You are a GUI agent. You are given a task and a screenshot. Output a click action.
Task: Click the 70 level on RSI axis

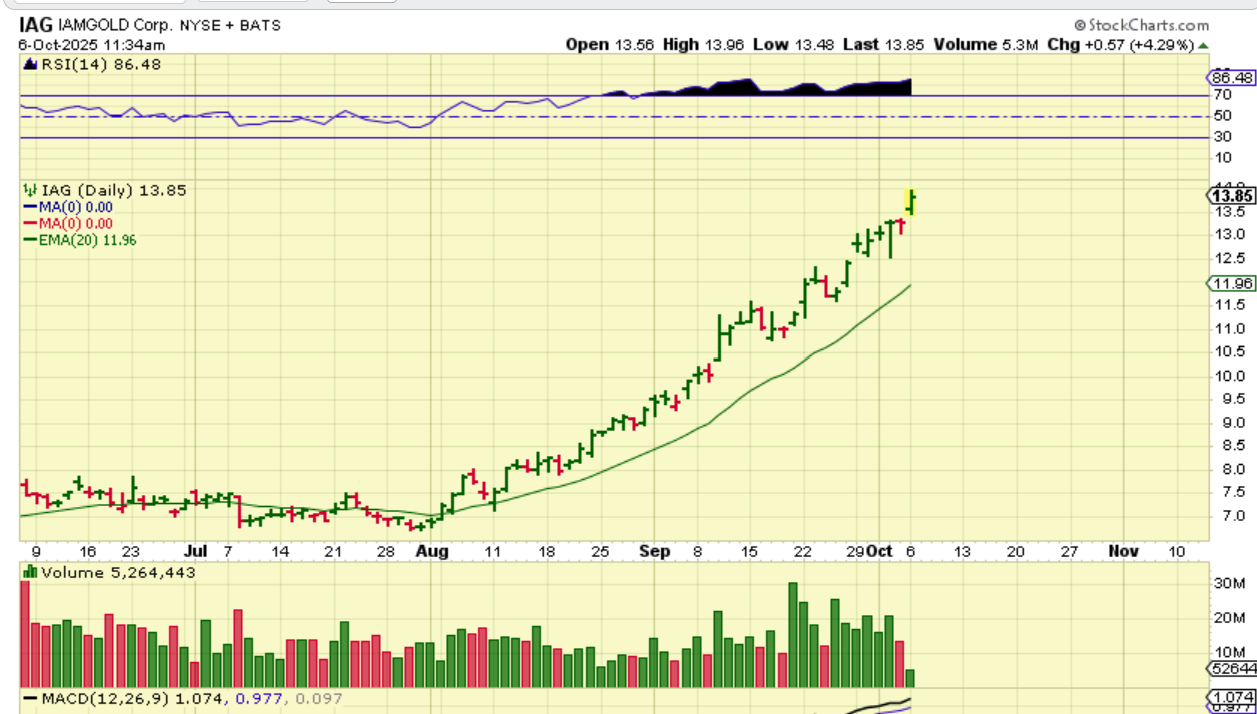[1221, 96]
